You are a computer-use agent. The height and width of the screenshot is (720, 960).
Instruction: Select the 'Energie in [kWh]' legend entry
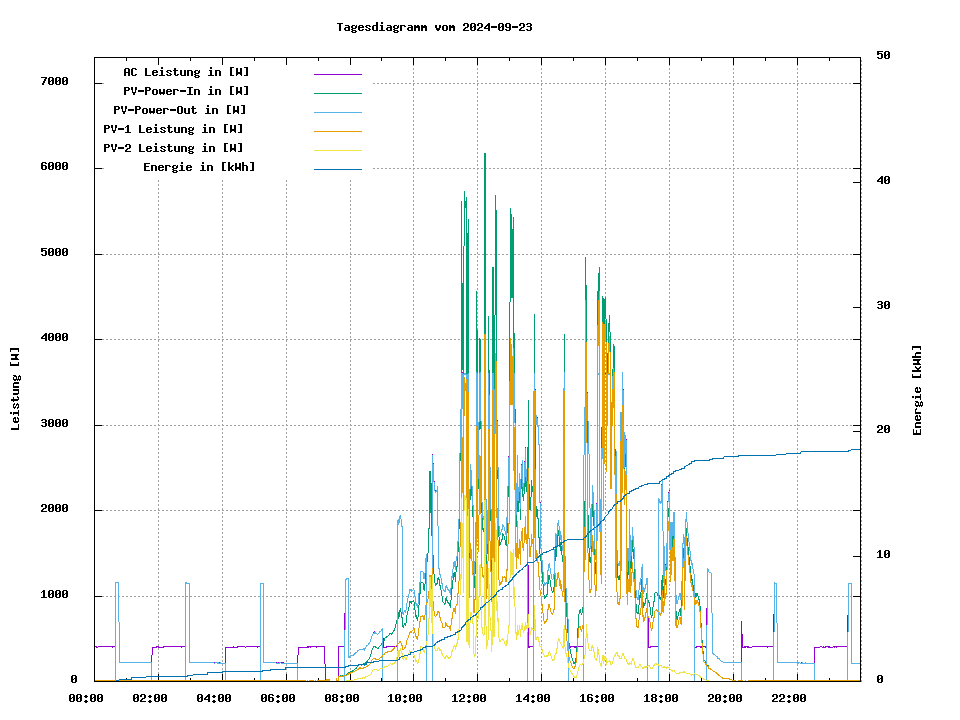(x=199, y=167)
